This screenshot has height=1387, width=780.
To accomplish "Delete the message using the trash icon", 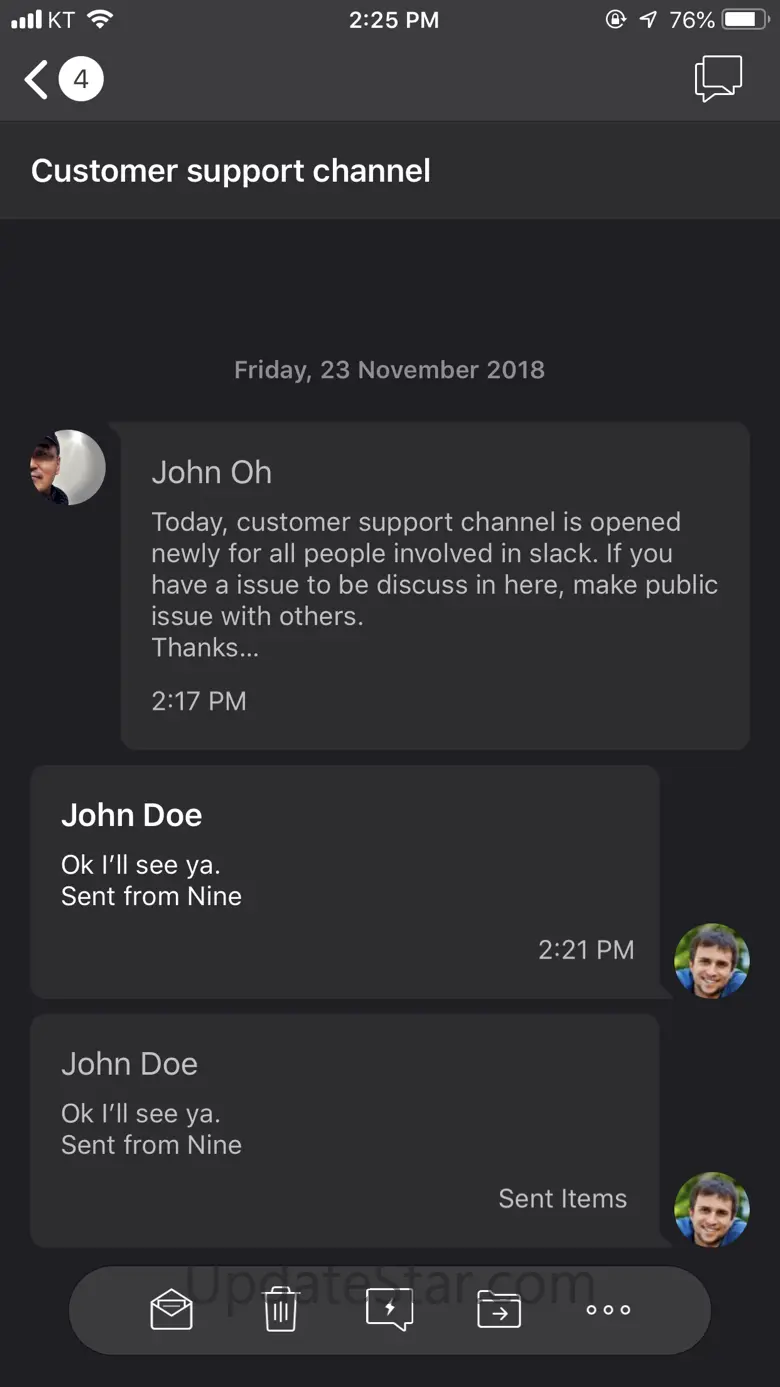I will pyautogui.click(x=281, y=1309).
